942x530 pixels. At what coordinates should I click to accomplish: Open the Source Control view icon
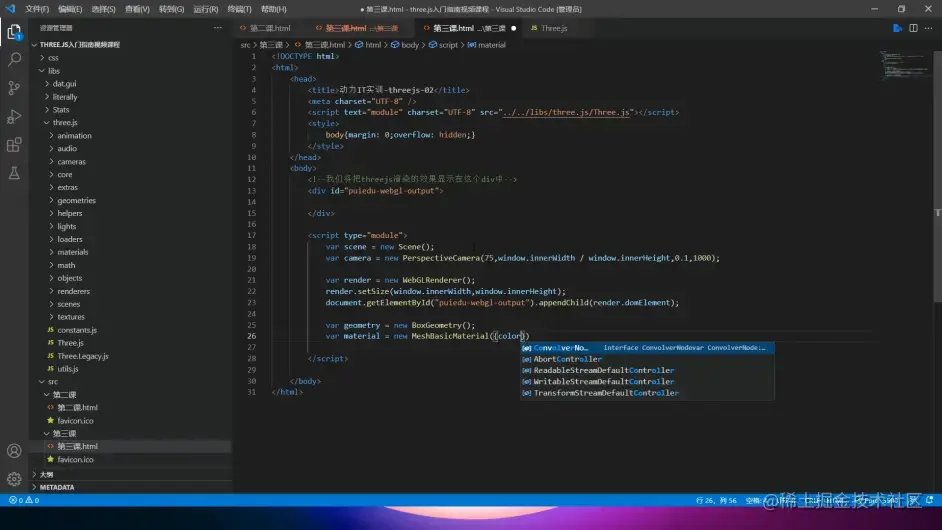(14, 88)
